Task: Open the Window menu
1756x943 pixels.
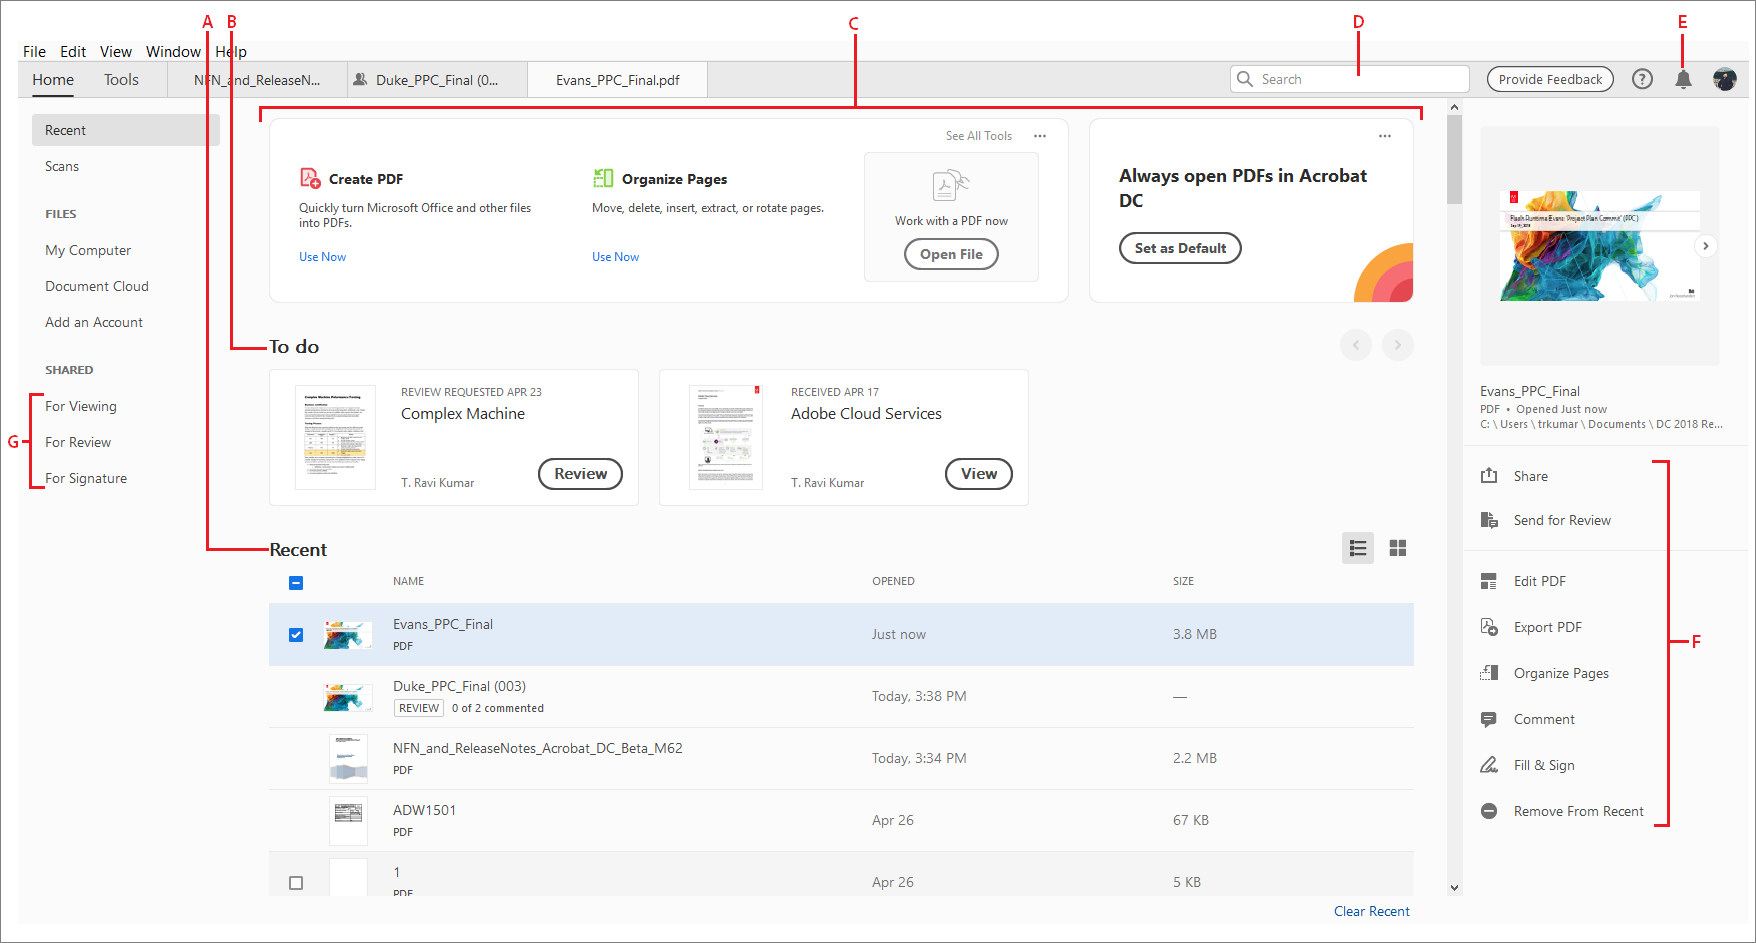Action: 173,52
